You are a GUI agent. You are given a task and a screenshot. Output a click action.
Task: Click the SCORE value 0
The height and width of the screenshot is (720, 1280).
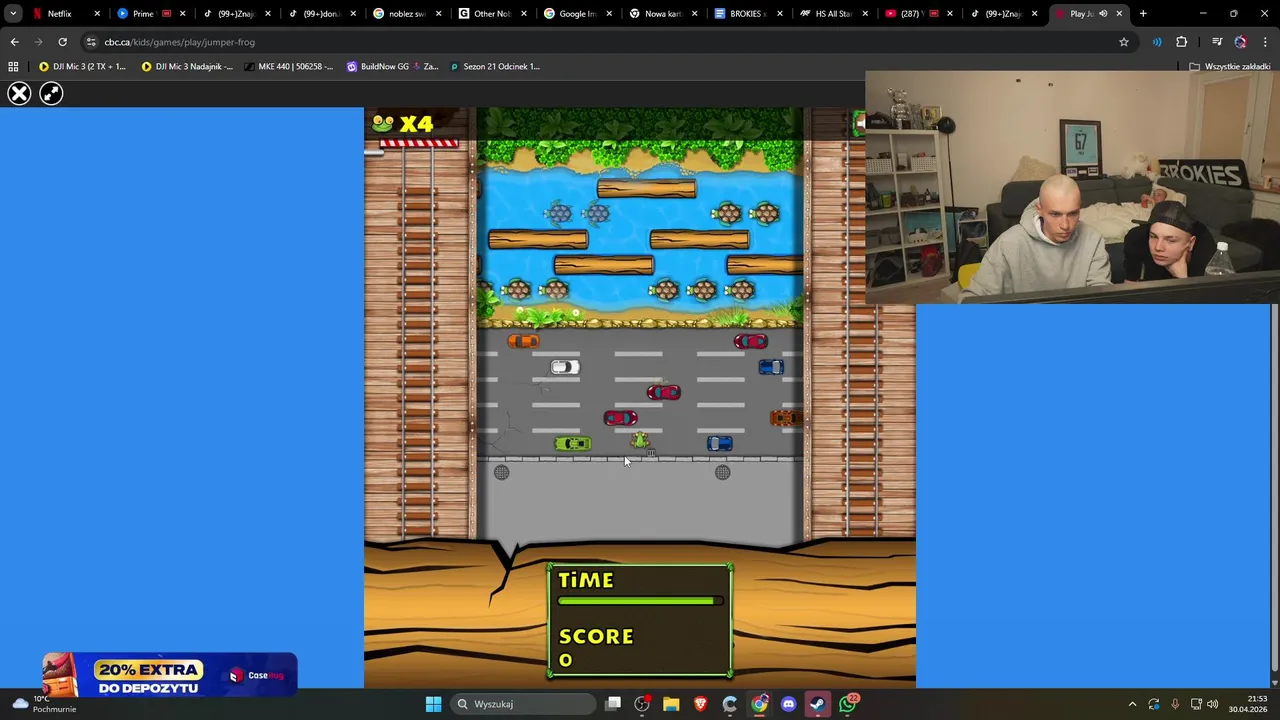(x=566, y=660)
